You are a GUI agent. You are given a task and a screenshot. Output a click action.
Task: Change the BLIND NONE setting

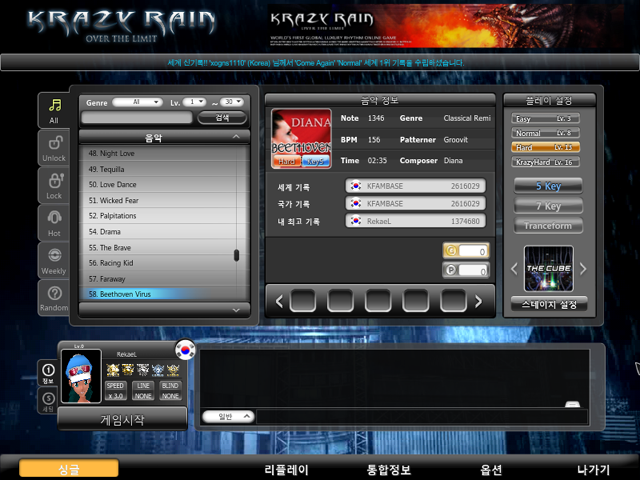coord(170,391)
